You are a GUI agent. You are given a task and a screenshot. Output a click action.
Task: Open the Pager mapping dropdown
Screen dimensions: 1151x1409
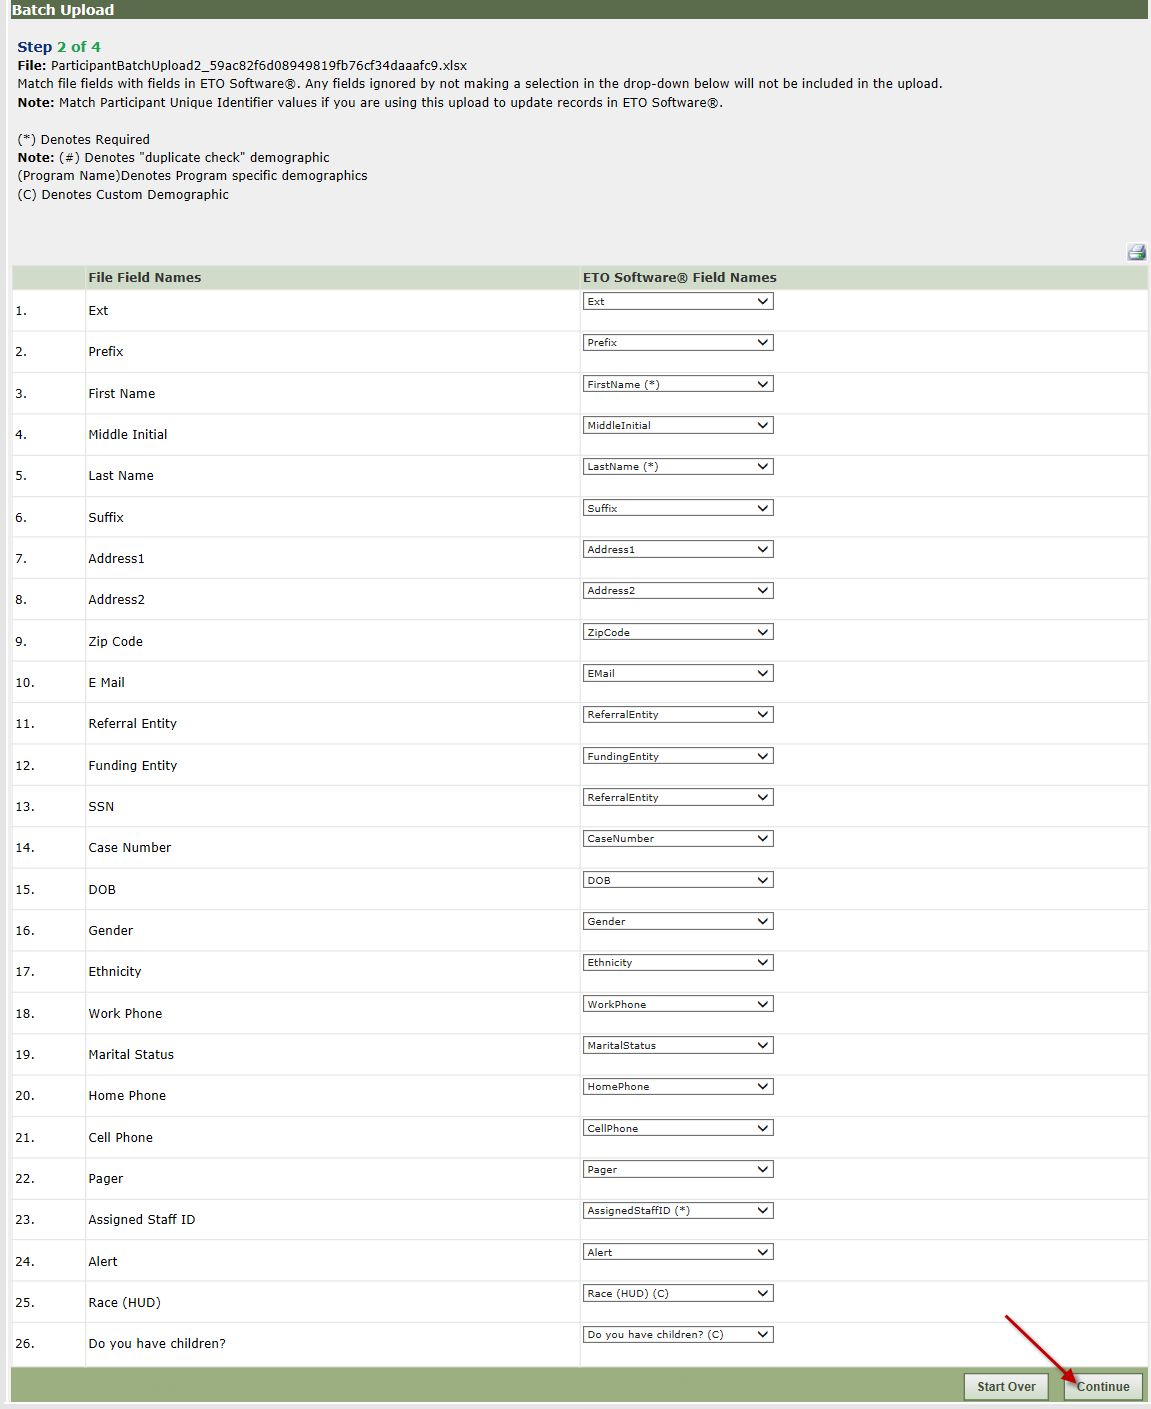678,1169
